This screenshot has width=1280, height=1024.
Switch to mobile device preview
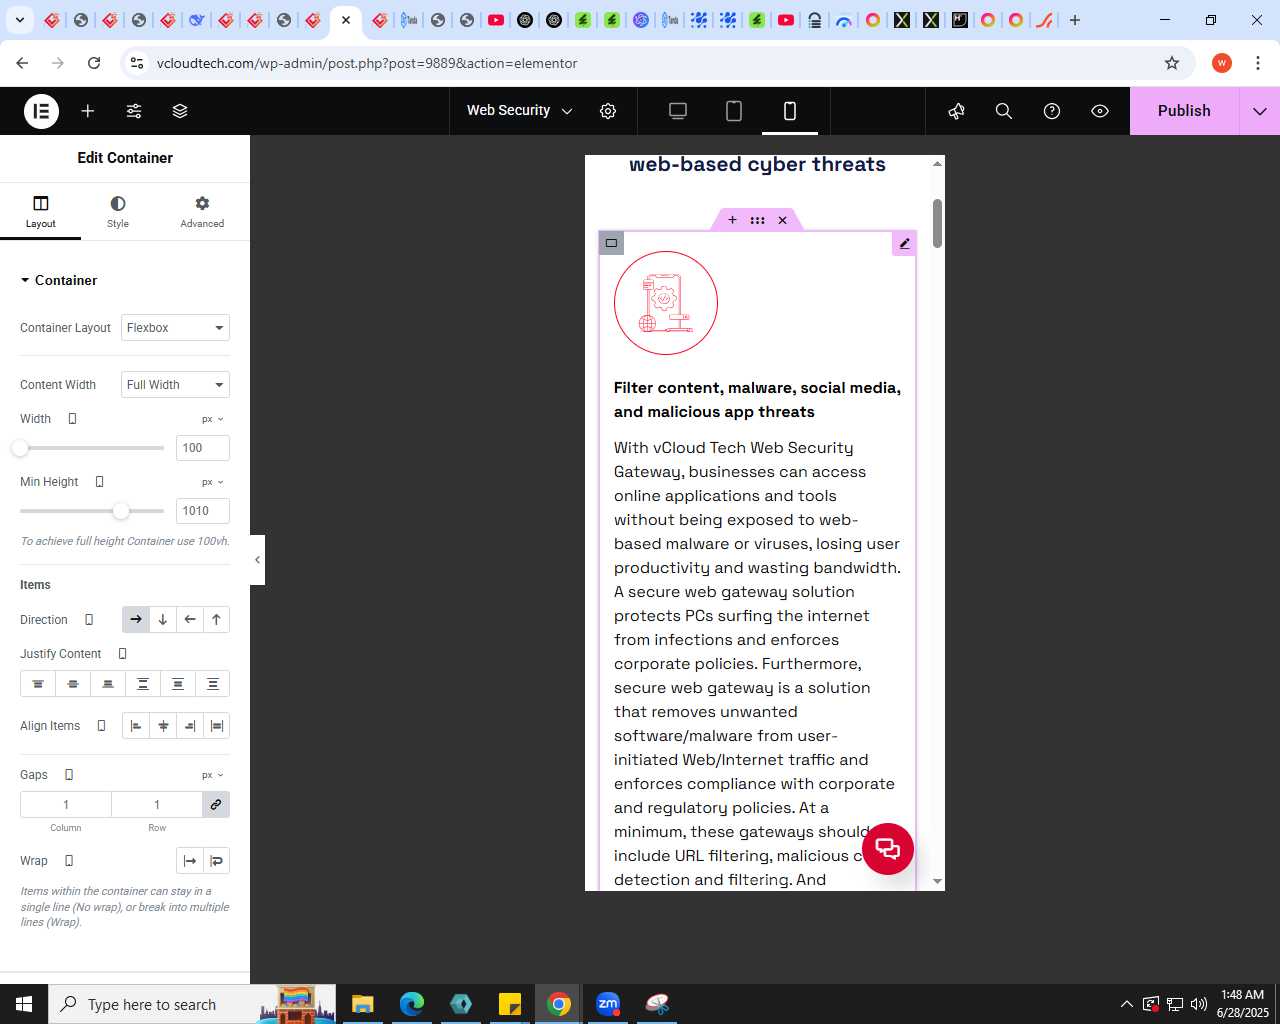click(x=790, y=111)
